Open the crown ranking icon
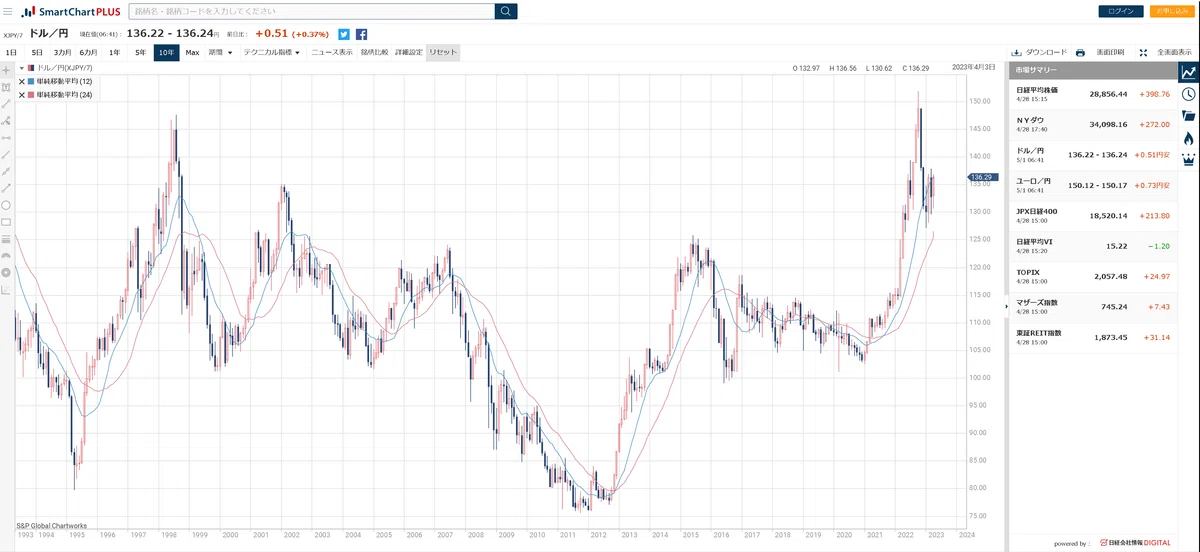This screenshot has height=552, width=1200. point(1188,160)
